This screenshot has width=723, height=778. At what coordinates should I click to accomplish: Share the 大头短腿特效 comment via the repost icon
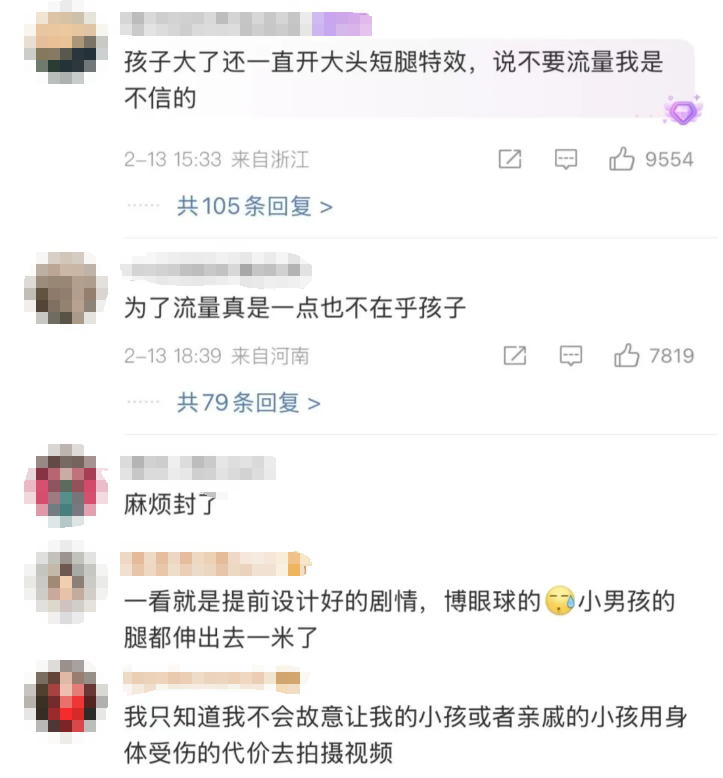coord(510,159)
